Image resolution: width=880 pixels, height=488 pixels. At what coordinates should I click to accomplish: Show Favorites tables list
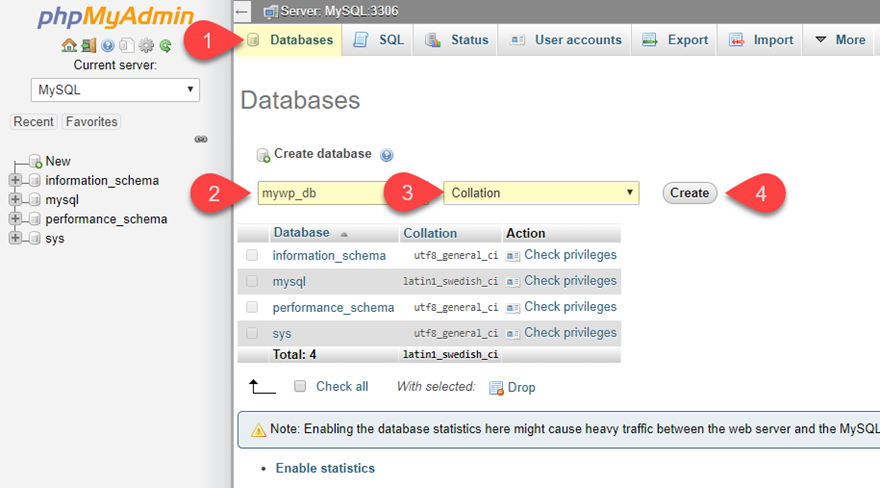pyautogui.click(x=91, y=122)
